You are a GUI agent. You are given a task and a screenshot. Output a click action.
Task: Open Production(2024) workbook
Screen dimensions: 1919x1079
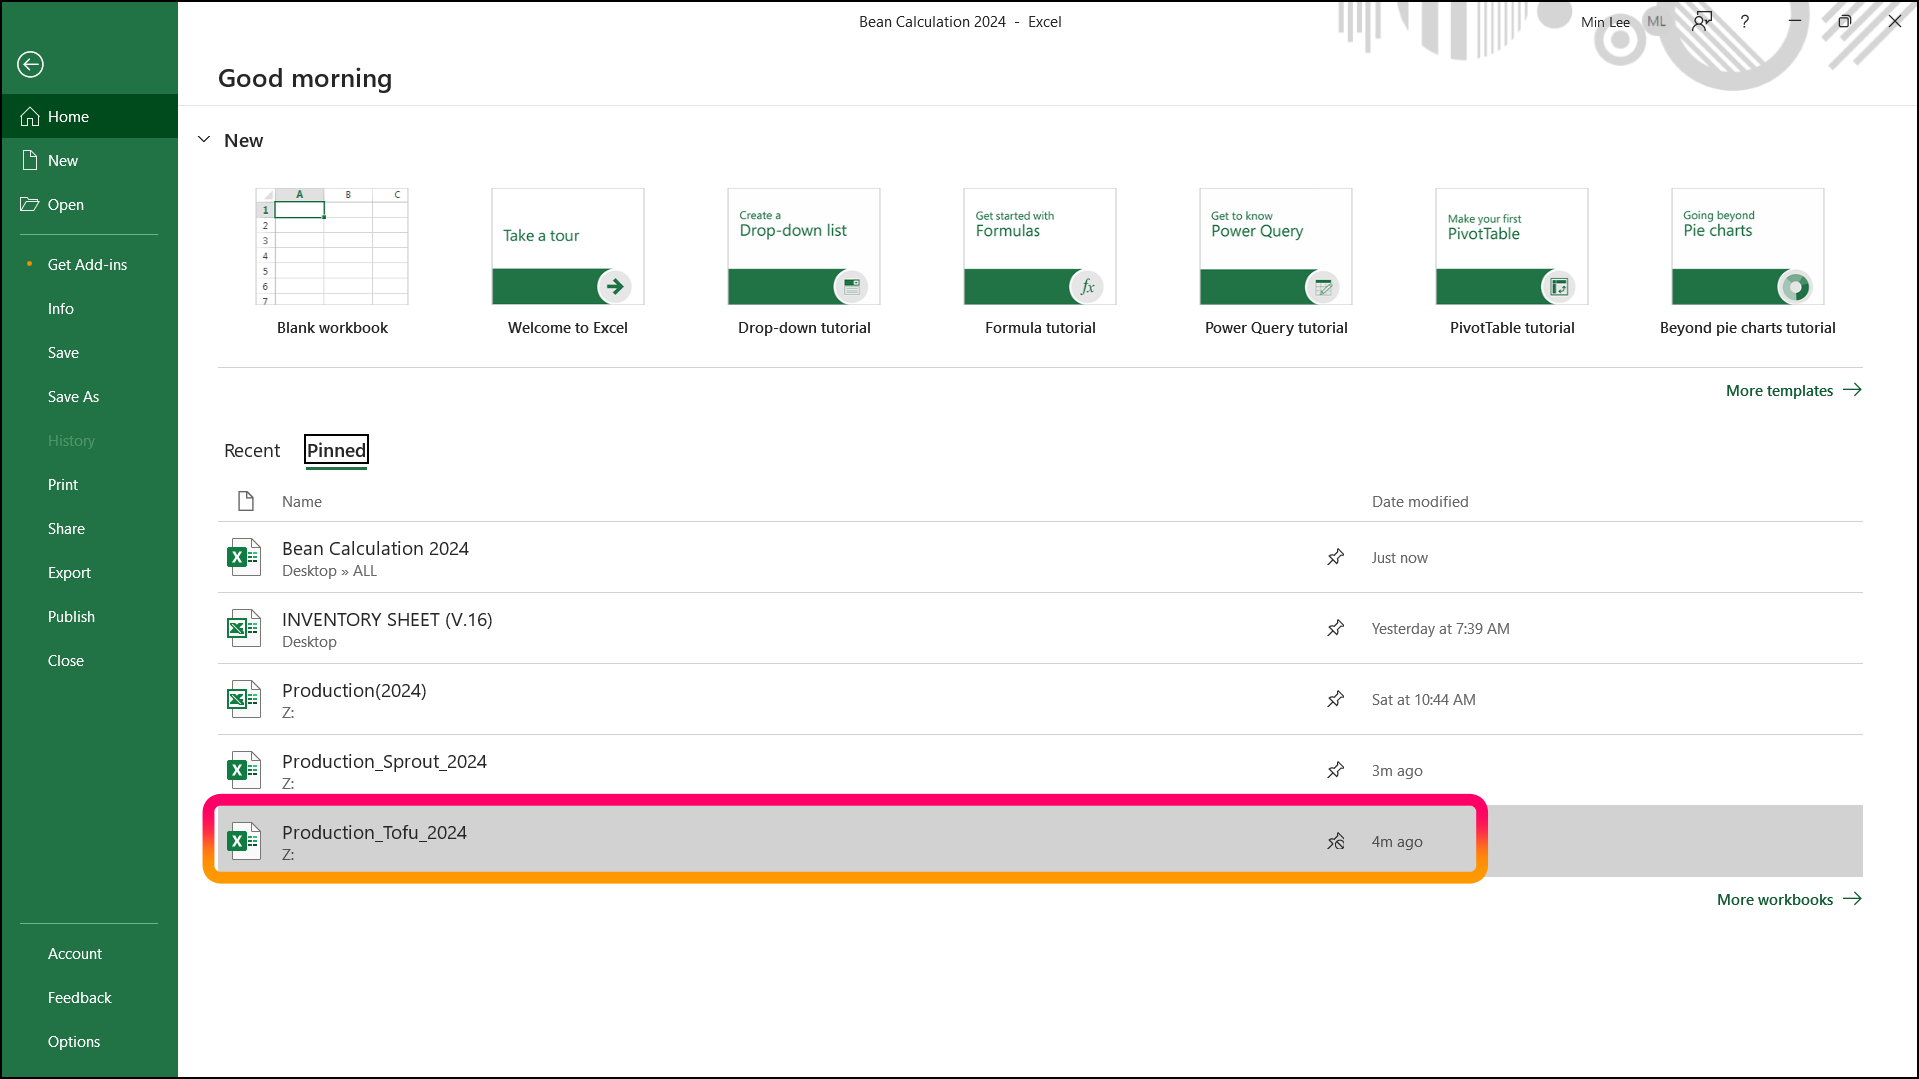click(x=1040, y=699)
